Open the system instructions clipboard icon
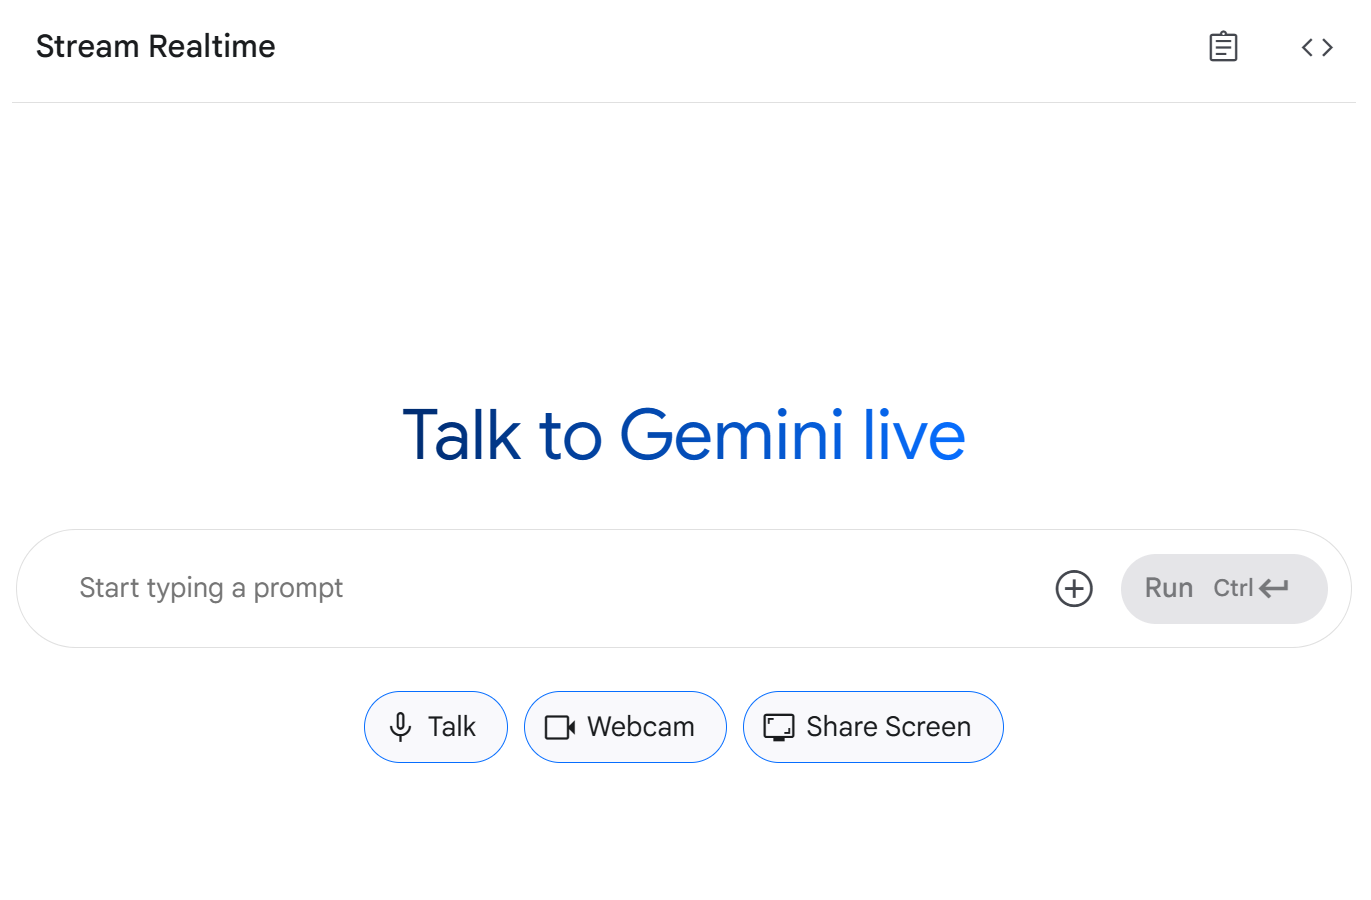This screenshot has width=1371, height=900. (x=1223, y=47)
